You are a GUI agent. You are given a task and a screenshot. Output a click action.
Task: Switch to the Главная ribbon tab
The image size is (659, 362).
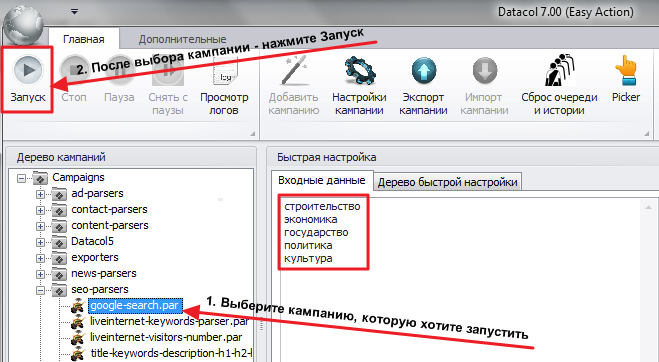pyautogui.click(x=84, y=39)
